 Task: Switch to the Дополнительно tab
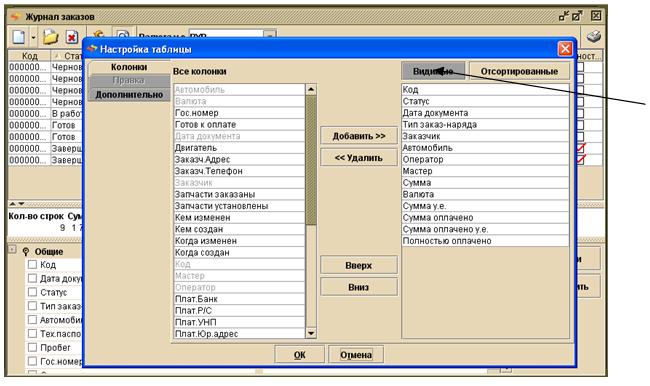point(129,95)
